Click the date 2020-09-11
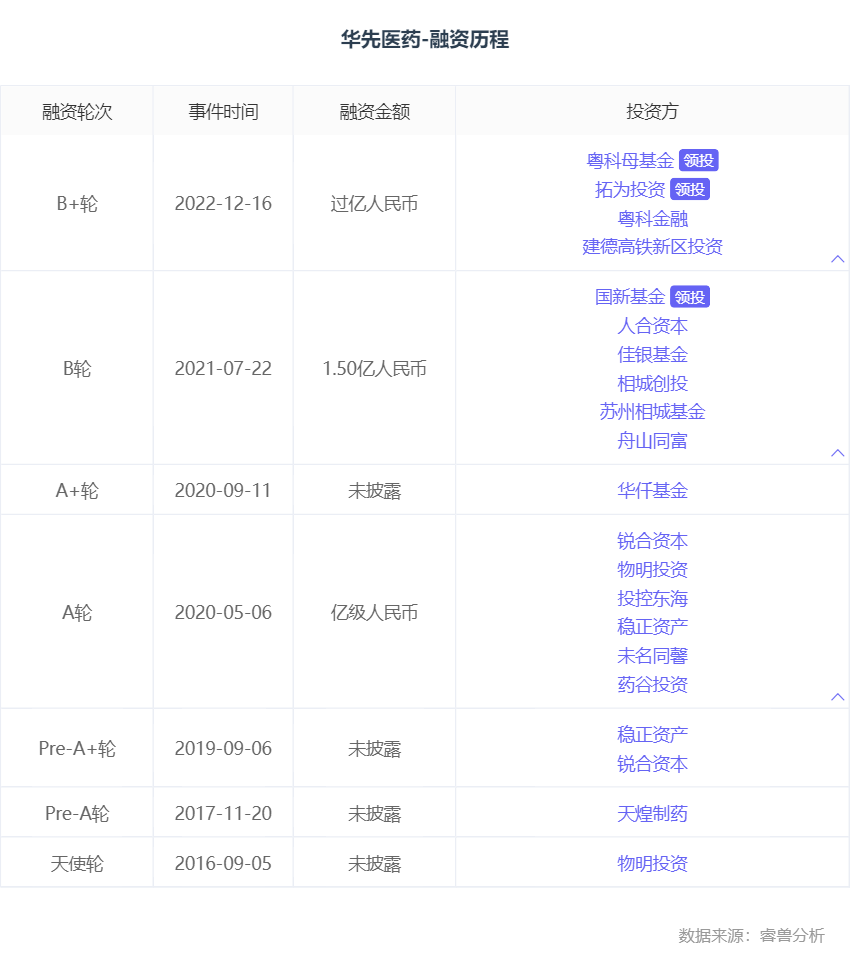The width and height of the screenshot is (850, 978). point(223,491)
